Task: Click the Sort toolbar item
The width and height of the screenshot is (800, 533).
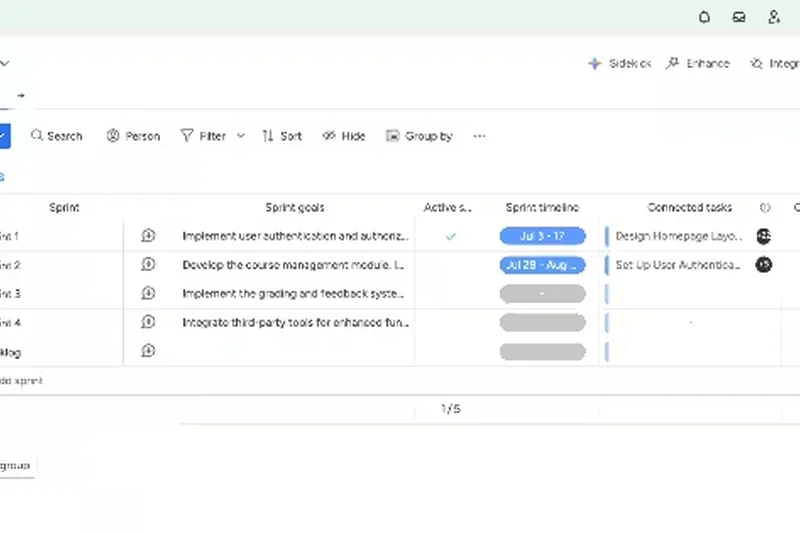Action: click(x=282, y=136)
